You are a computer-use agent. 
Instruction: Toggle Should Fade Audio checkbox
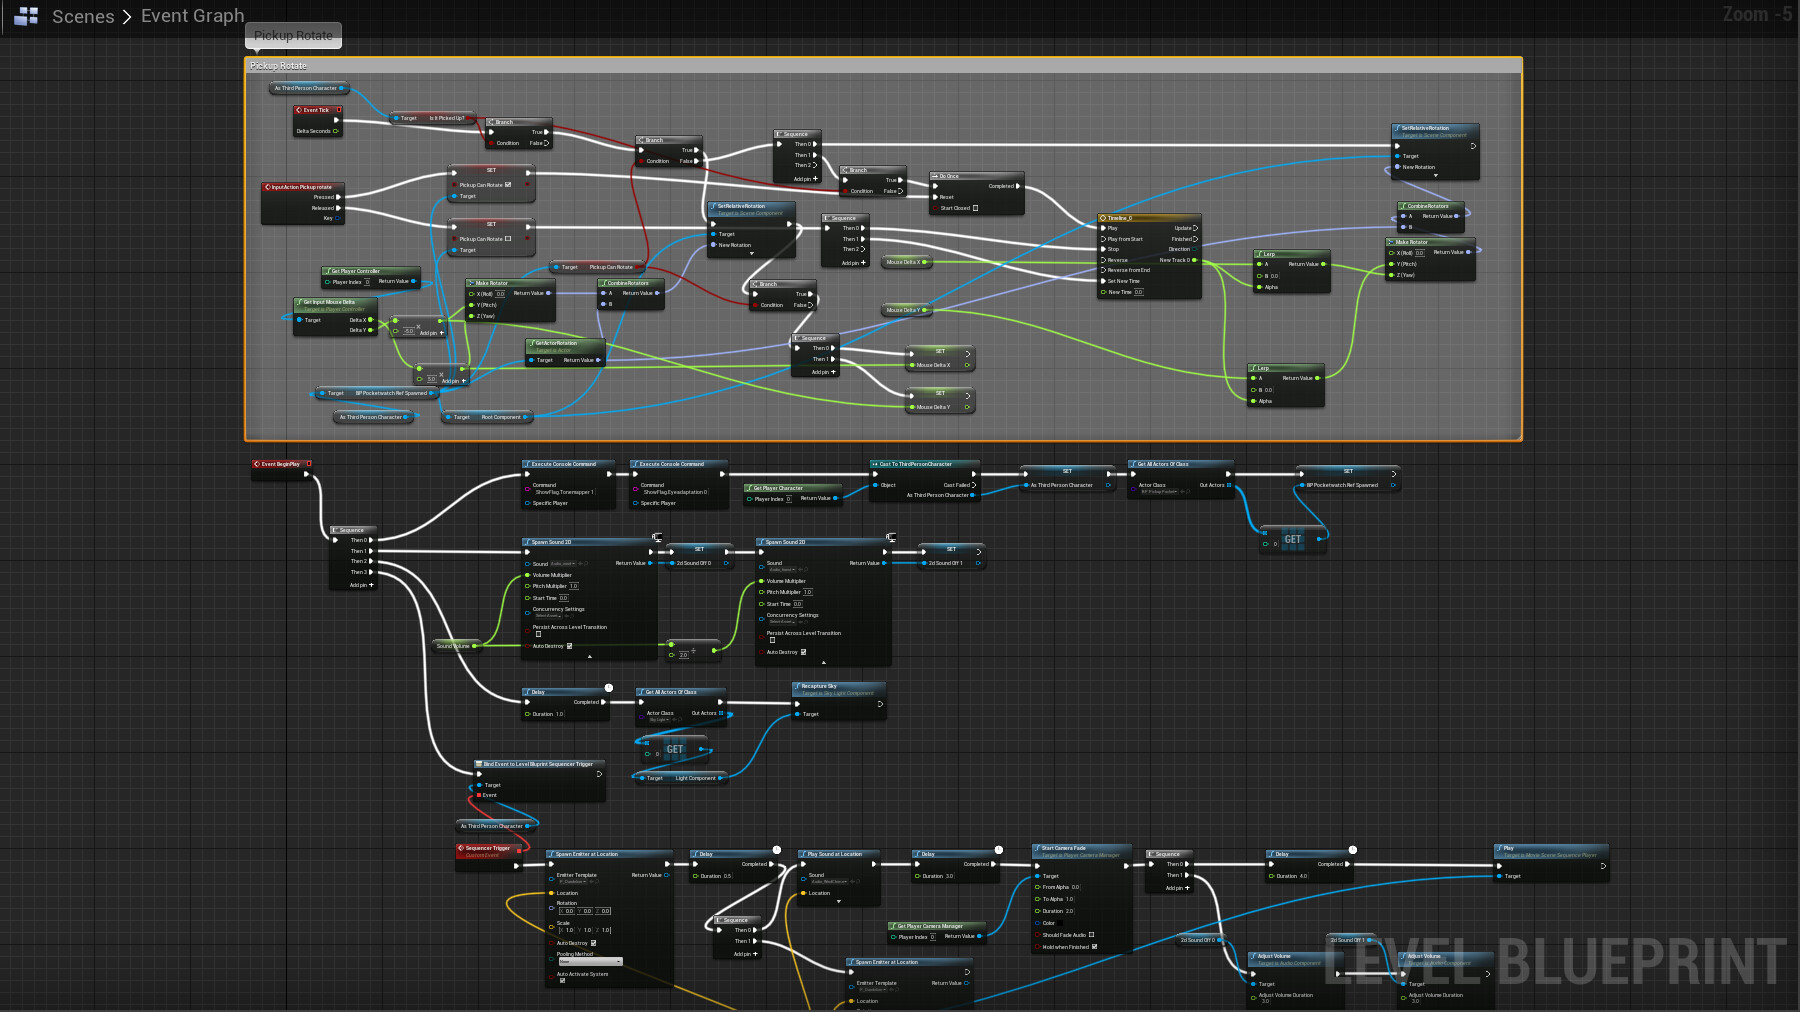coord(1091,935)
